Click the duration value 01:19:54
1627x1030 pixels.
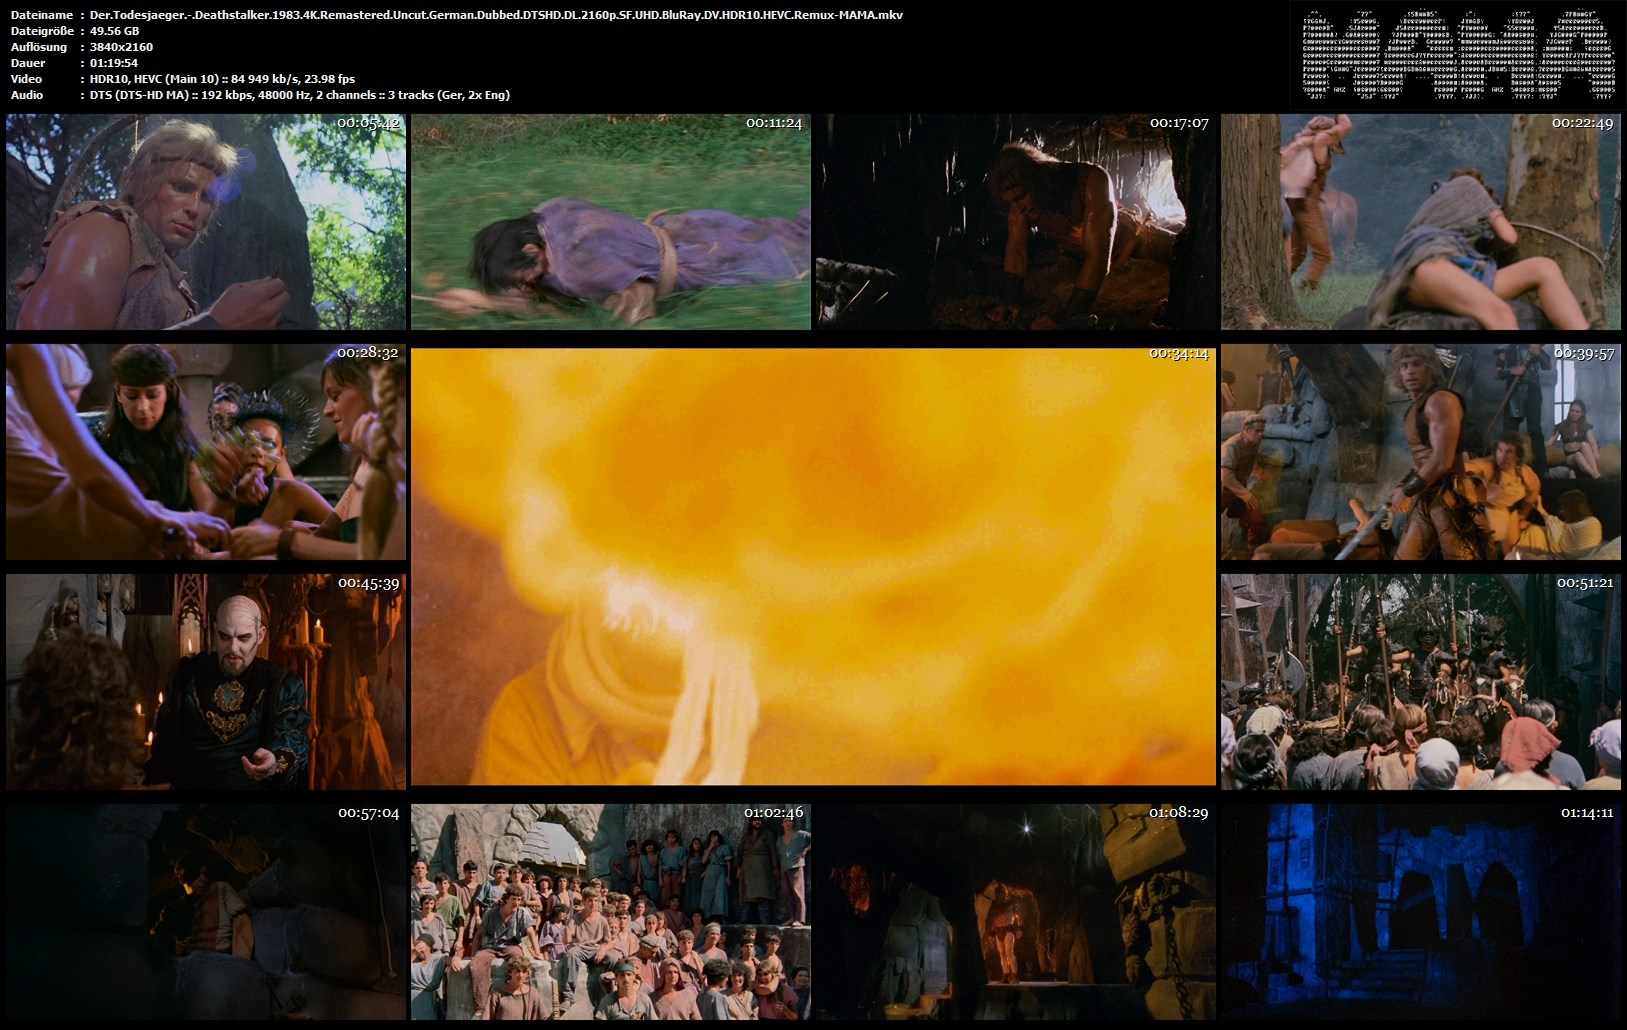click(114, 63)
